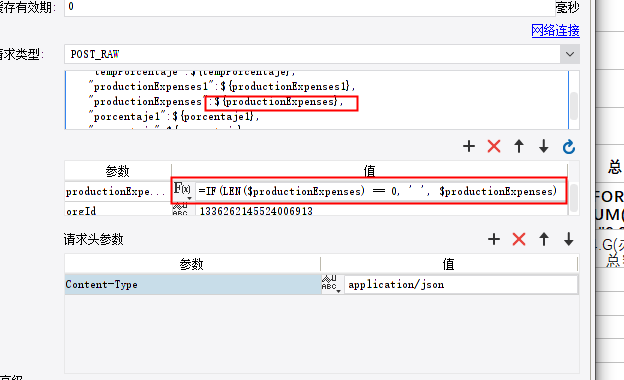Open the Content-Type value type selector
This screenshot has height=380, width=624.
331,284
